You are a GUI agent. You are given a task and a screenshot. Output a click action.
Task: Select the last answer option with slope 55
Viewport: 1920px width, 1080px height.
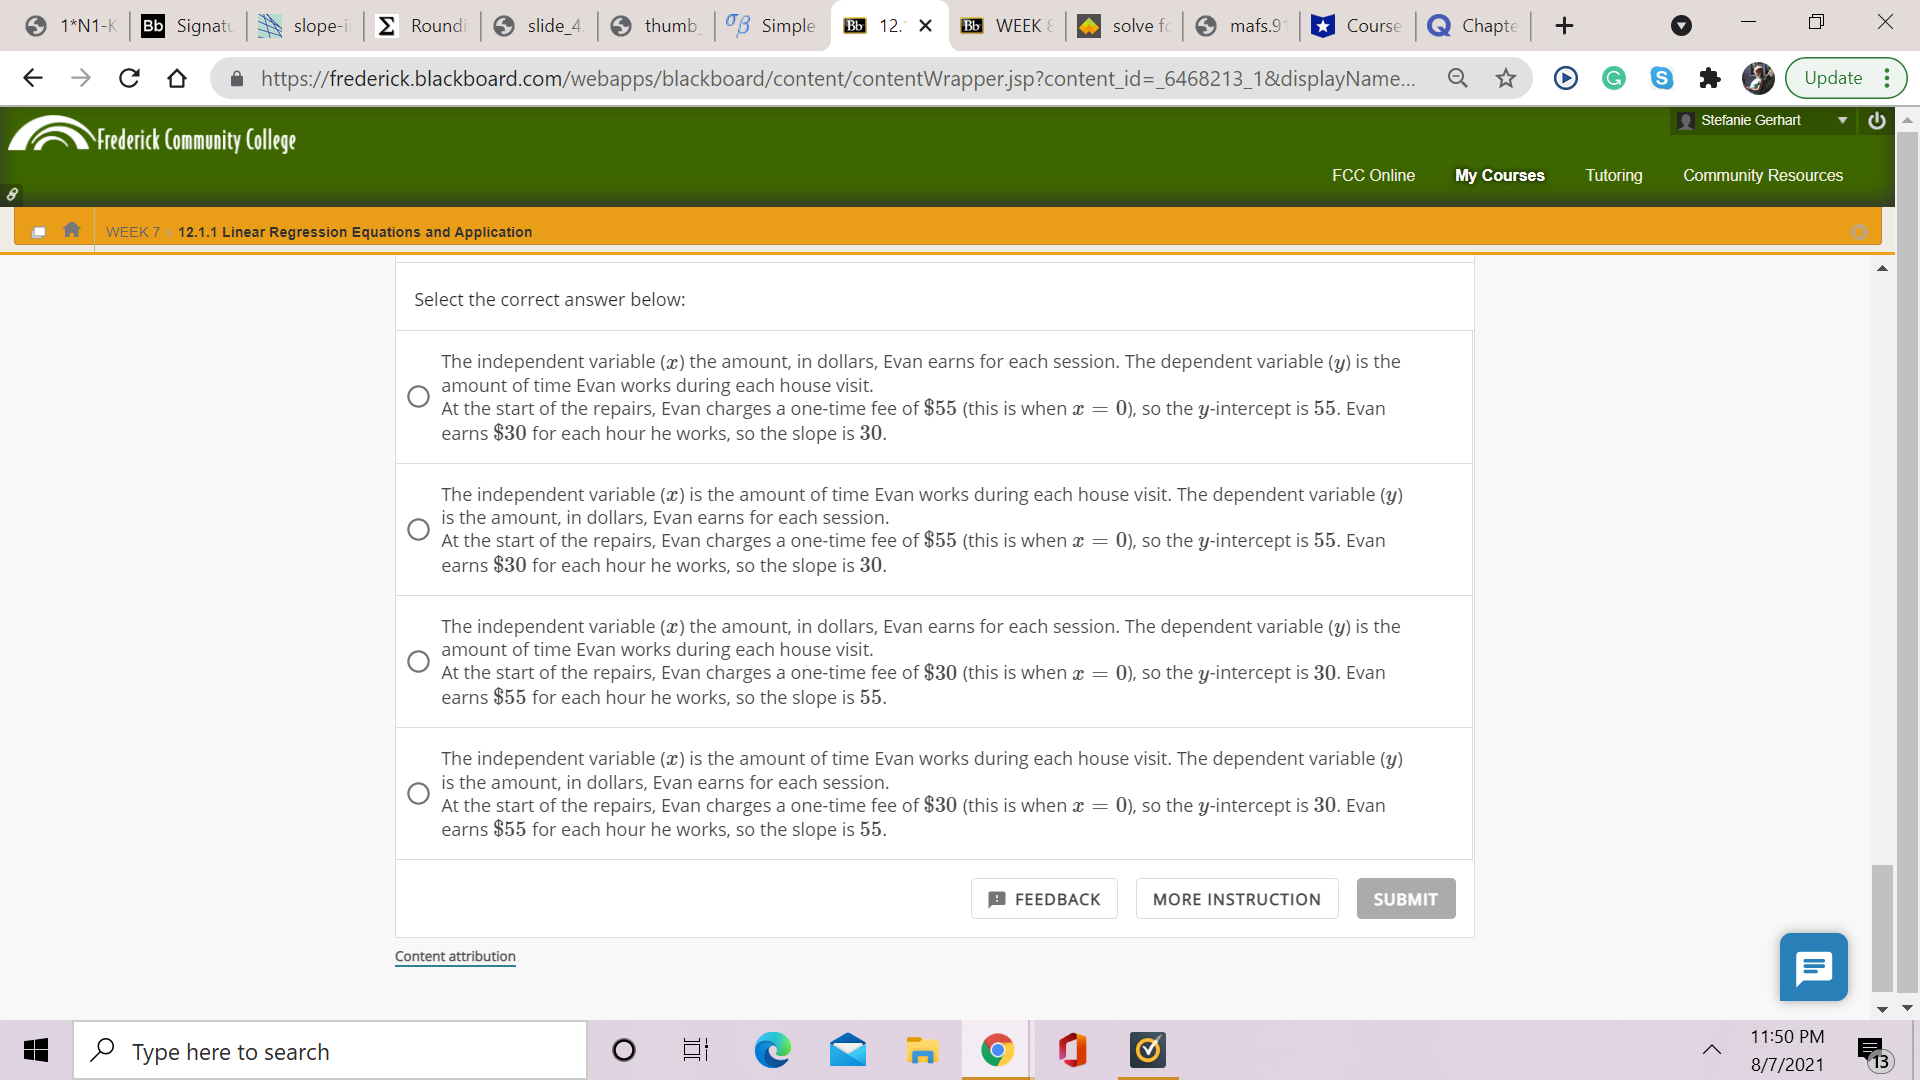[x=418, y=793]
